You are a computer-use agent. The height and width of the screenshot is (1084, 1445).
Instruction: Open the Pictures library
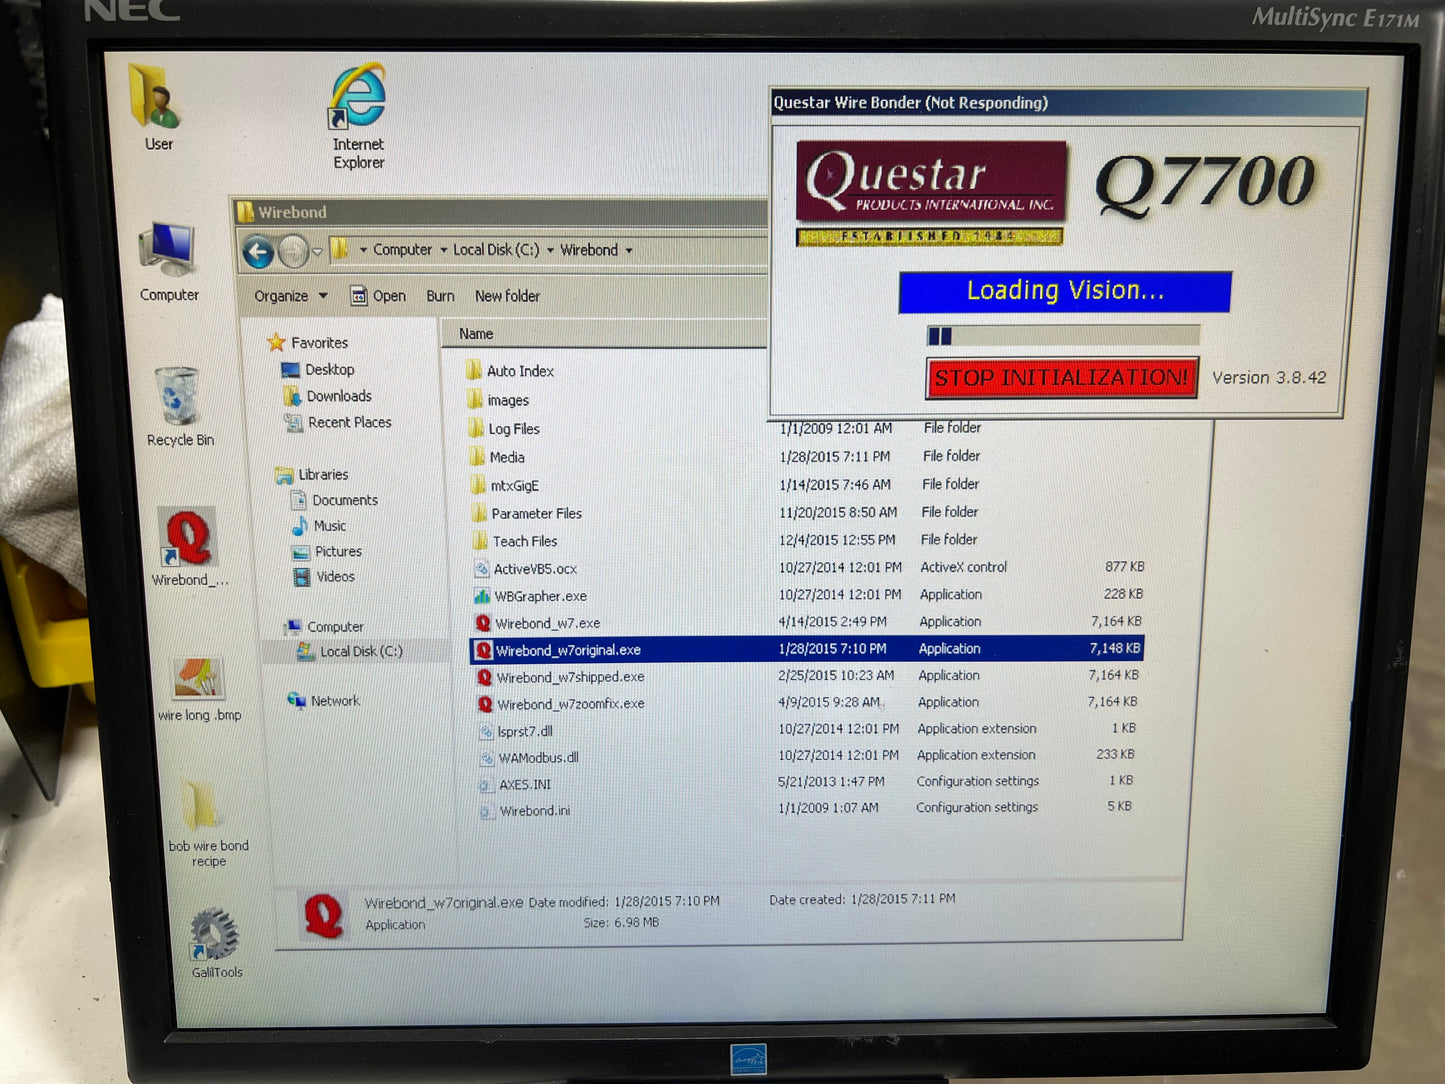[x=327, y=552]
